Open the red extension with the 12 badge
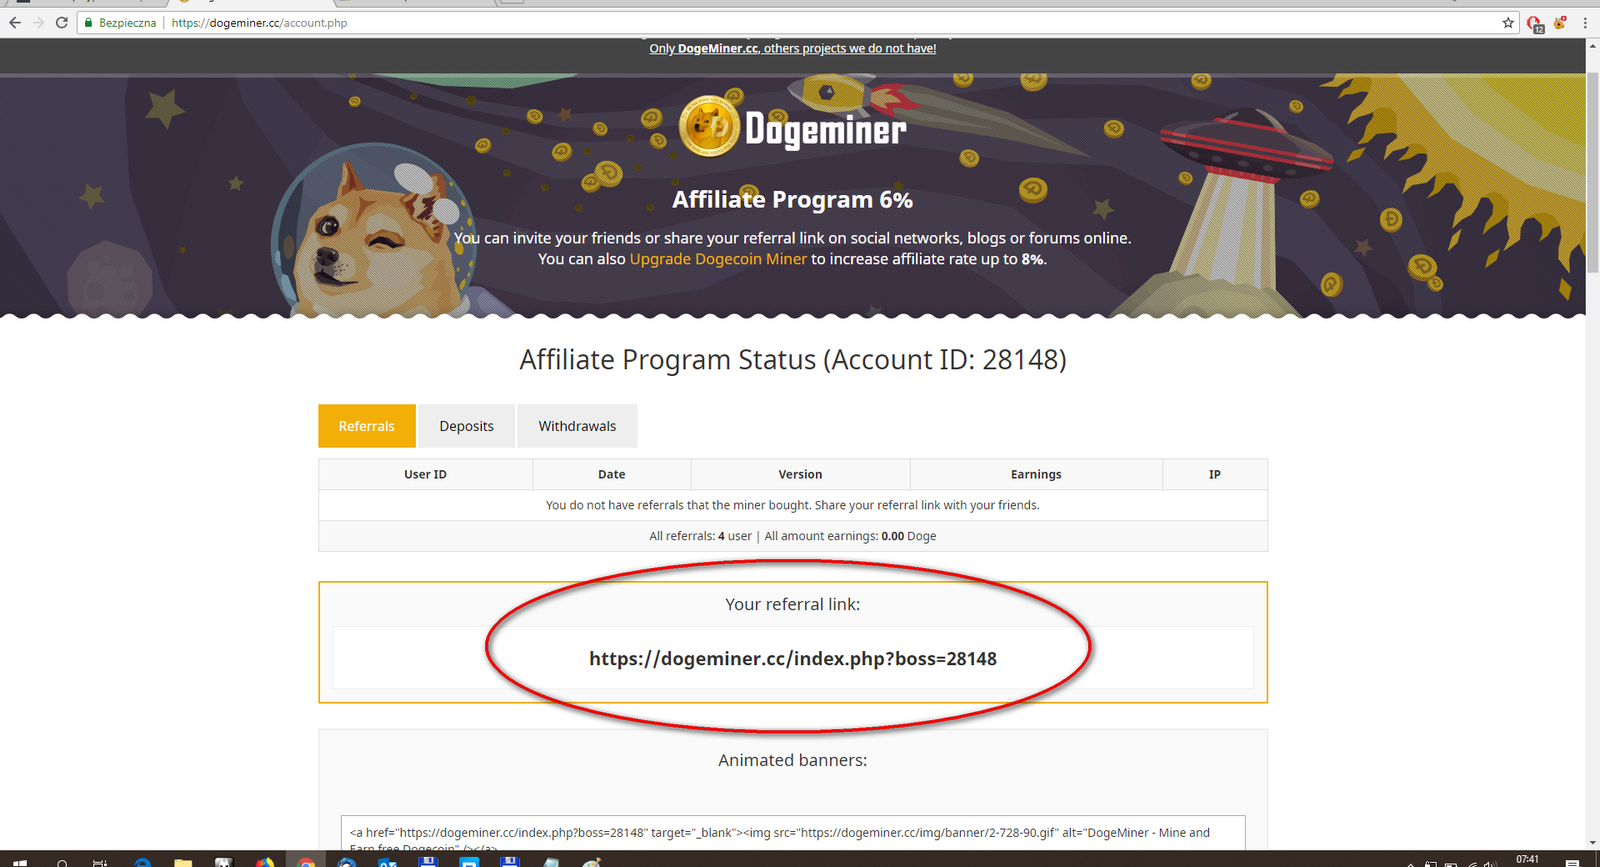 pyautogui.click(x=1535, y=23)
